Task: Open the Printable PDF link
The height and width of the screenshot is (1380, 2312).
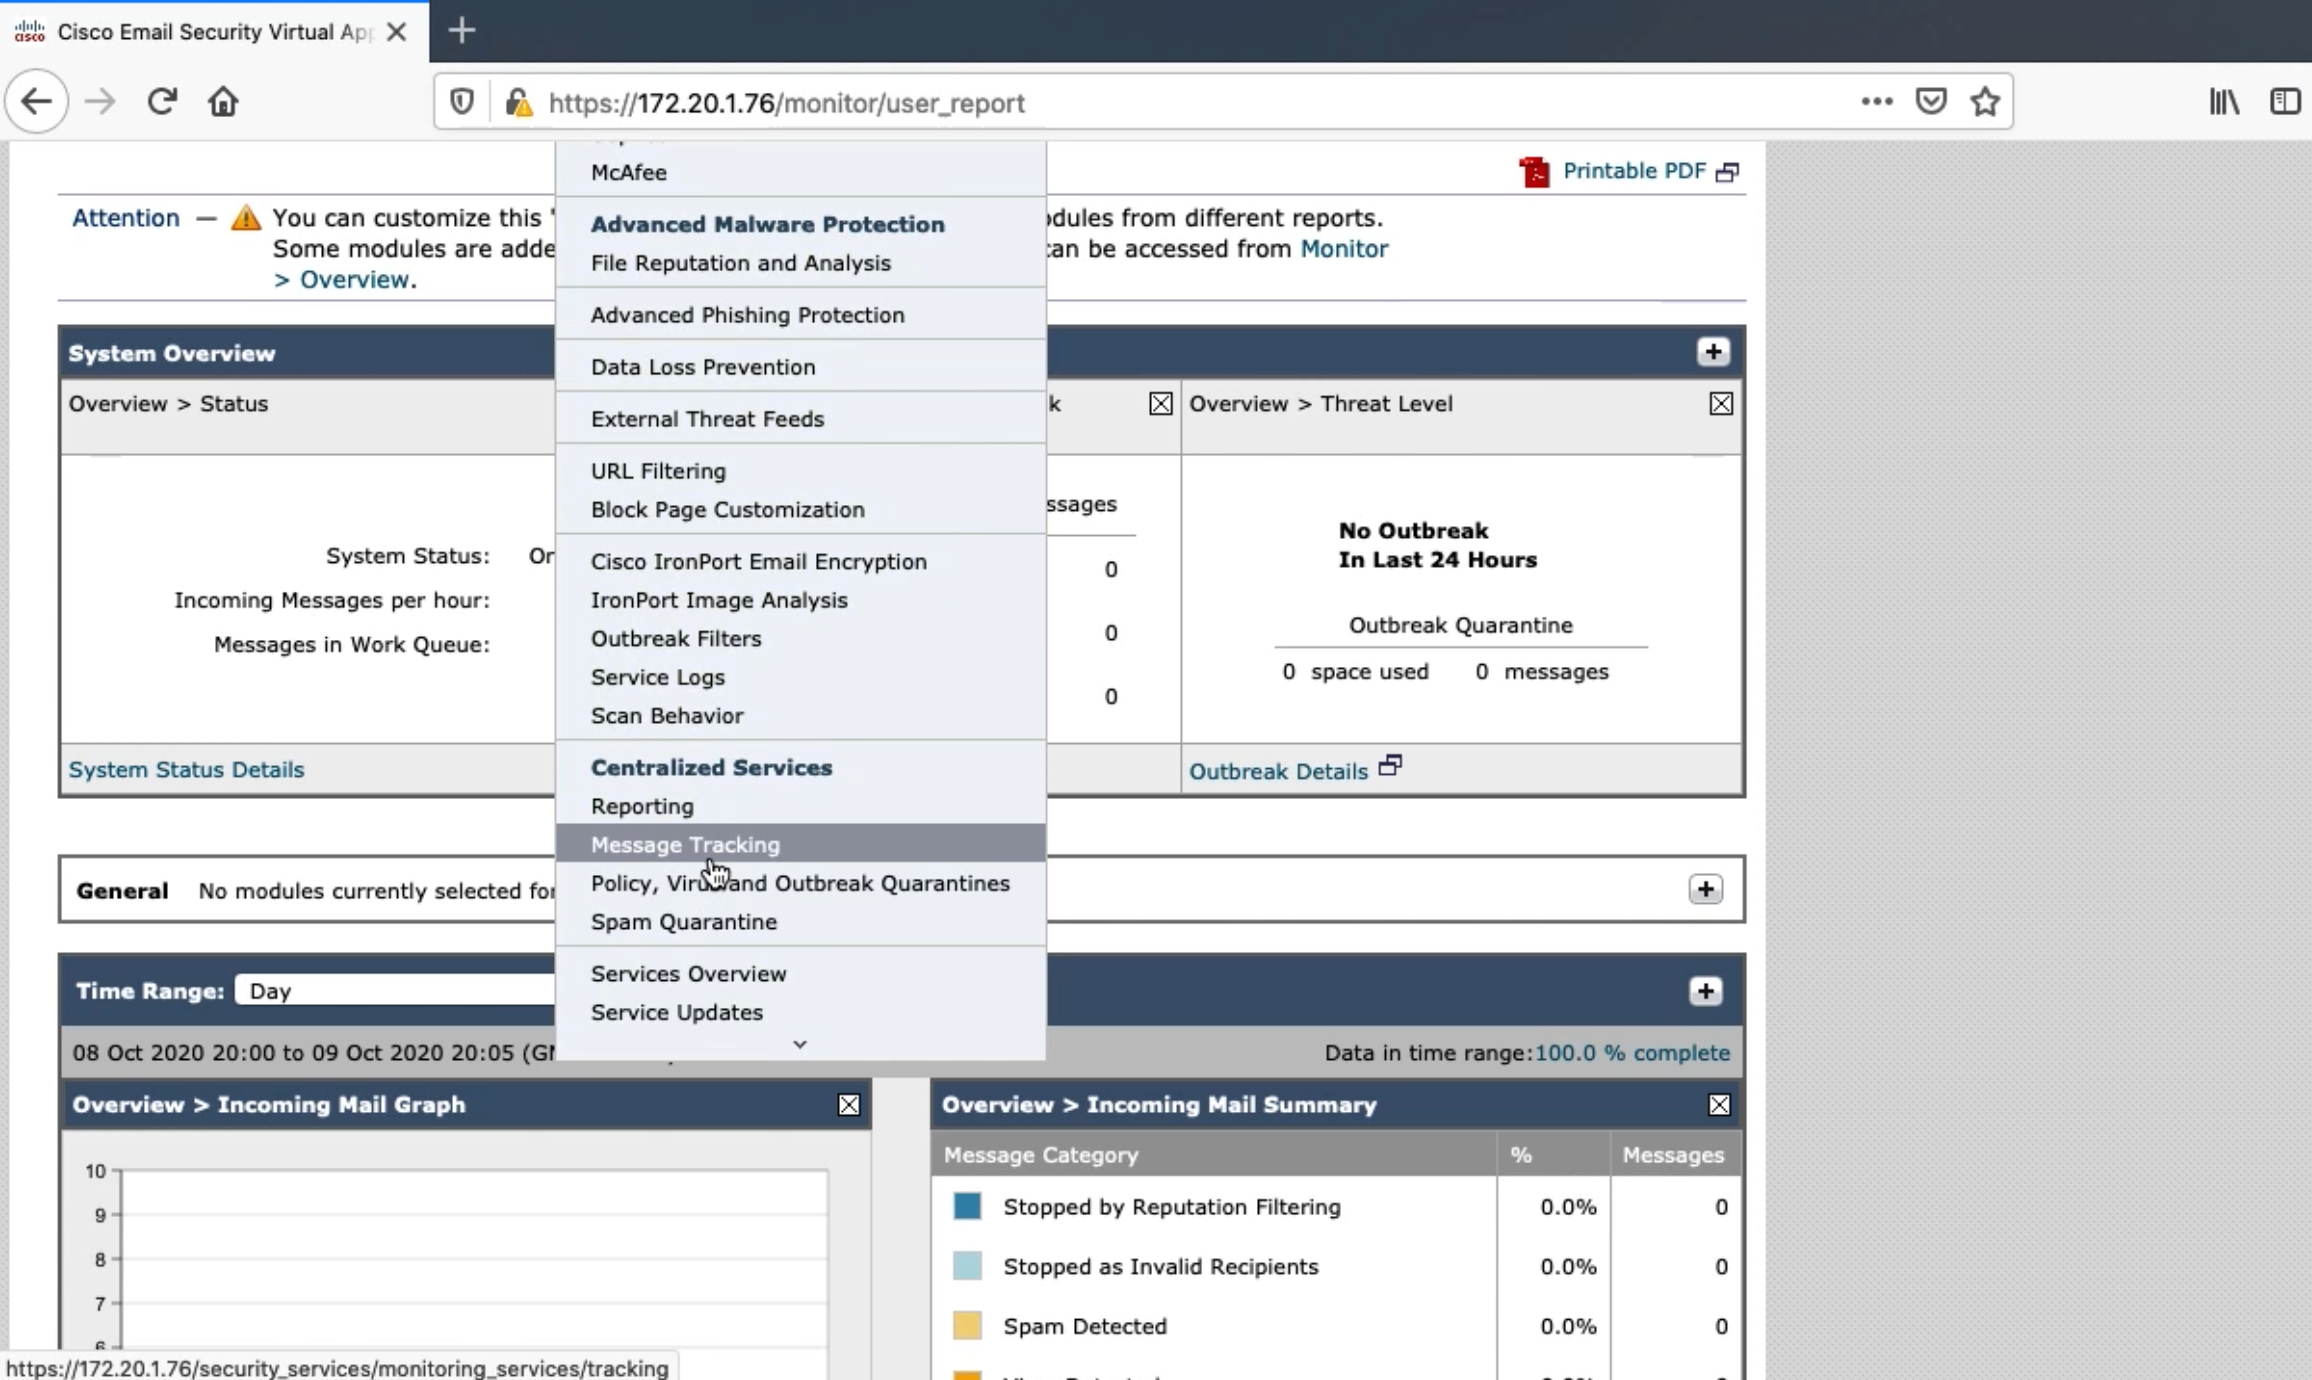Action: point(1634,171)
